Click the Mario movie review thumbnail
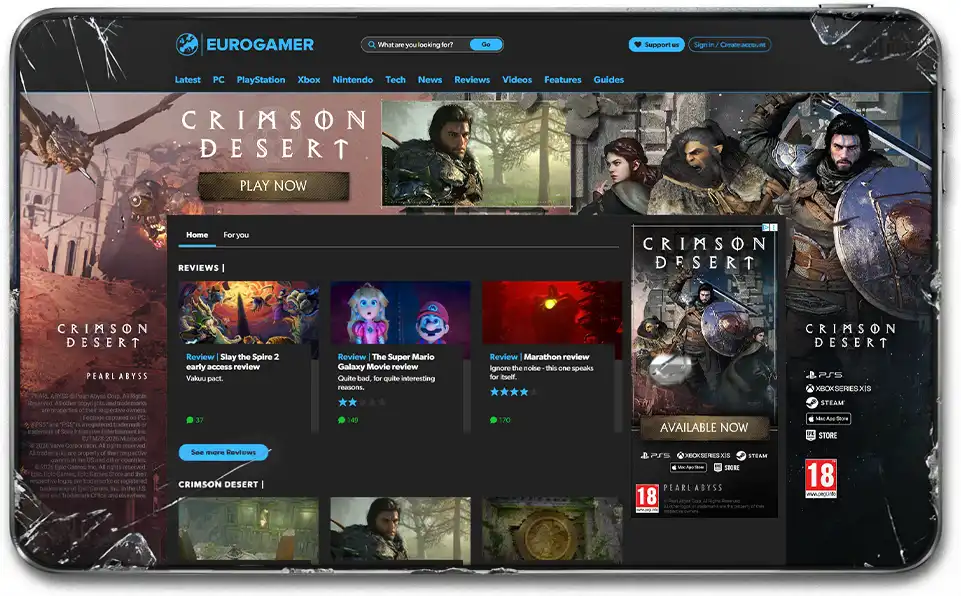The image size is (961, 596). [400, 313]
